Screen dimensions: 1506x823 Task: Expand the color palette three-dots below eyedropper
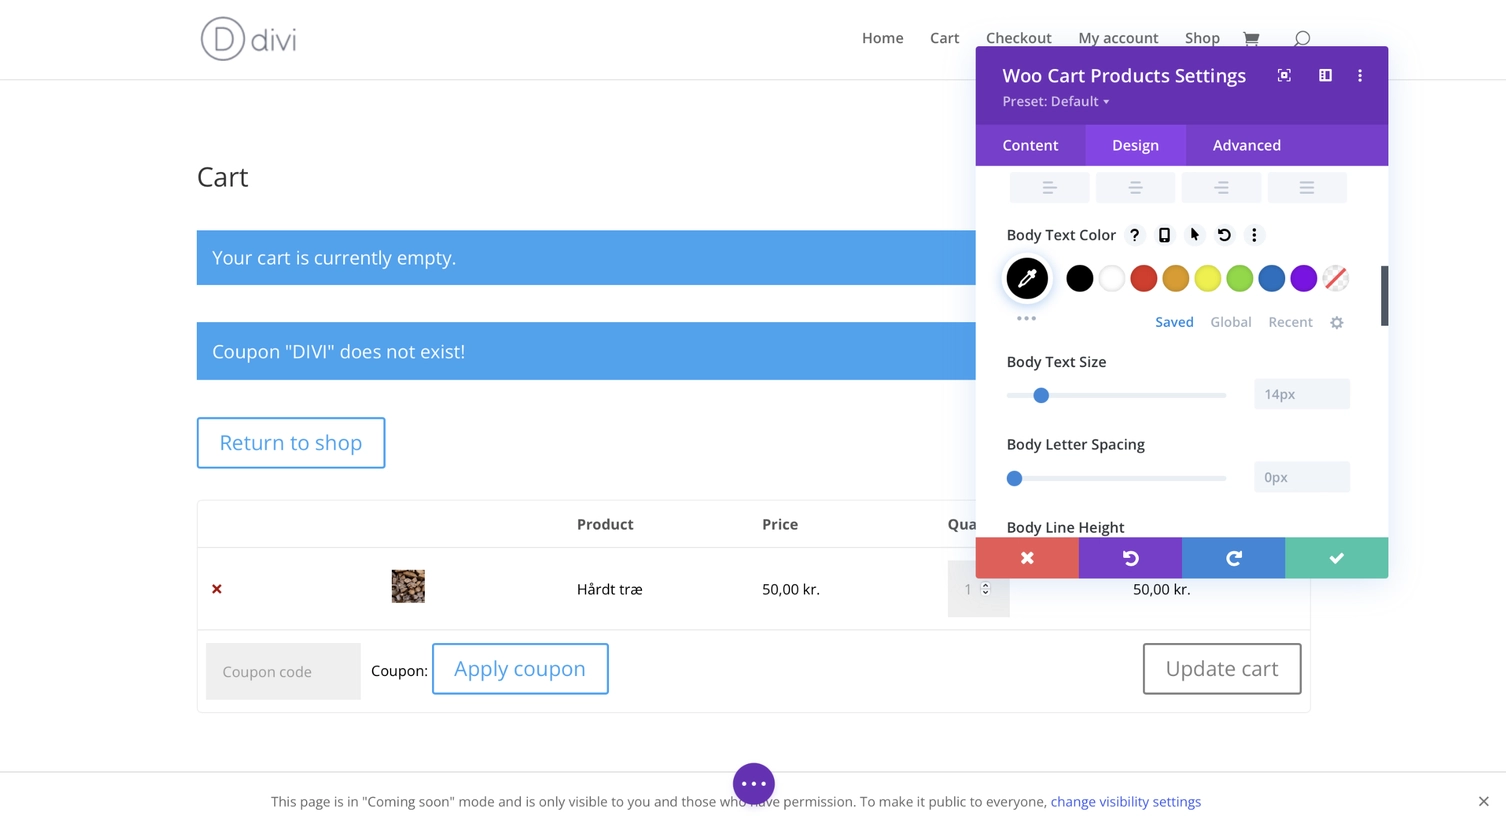[1026, 319]
